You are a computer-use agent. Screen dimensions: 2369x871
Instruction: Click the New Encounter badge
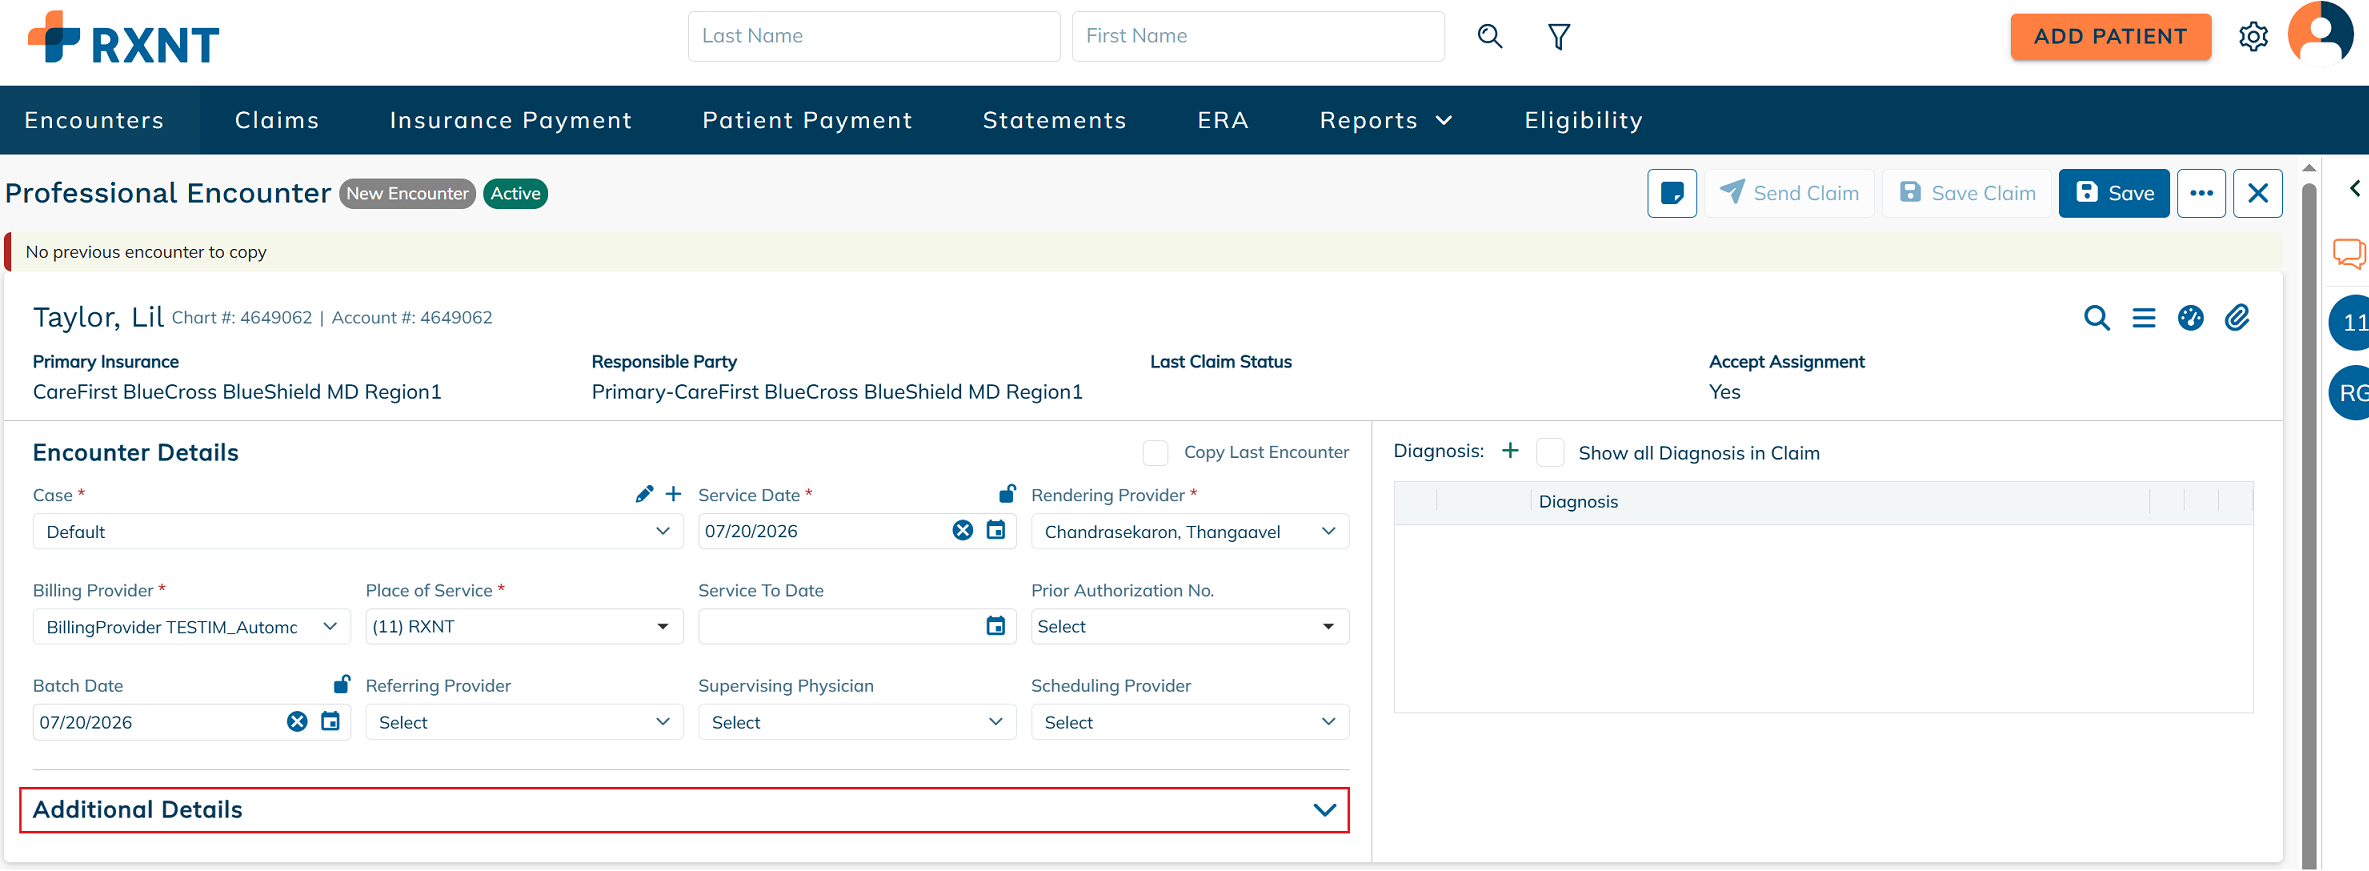click(407, 194)
